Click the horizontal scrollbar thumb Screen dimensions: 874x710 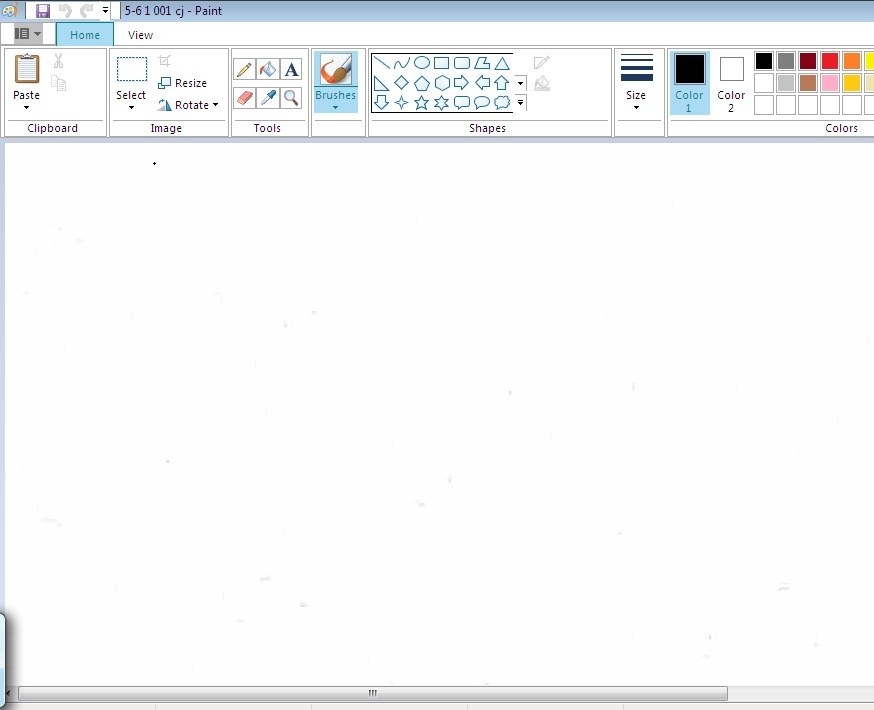[372, 693]
